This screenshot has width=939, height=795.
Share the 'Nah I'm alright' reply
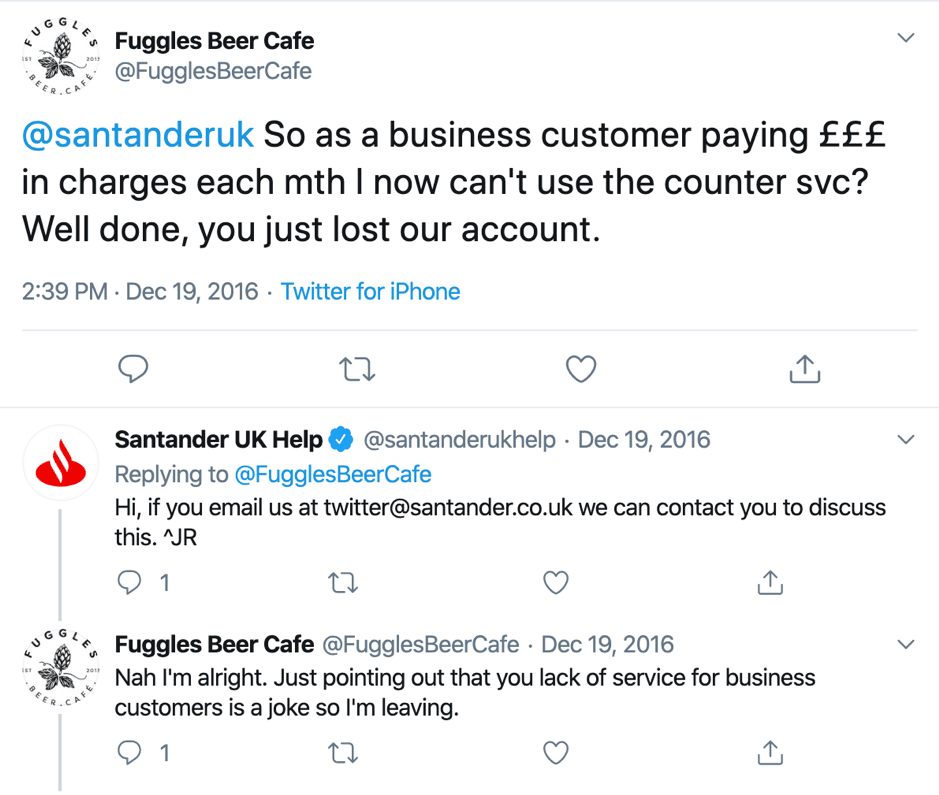click(x=768, y=752)
